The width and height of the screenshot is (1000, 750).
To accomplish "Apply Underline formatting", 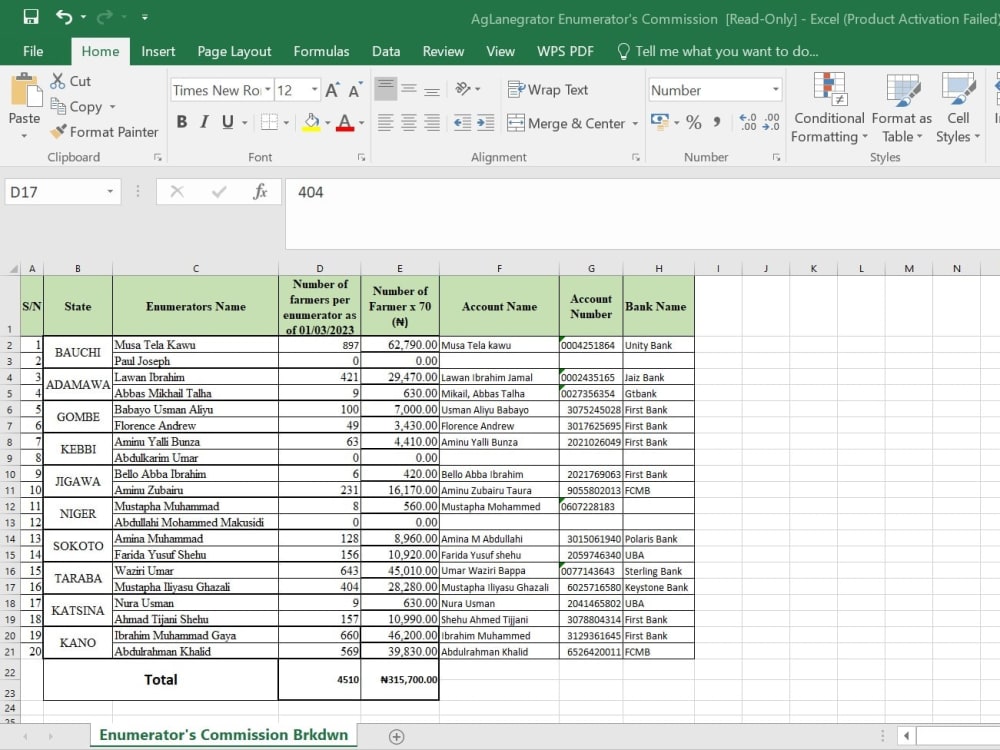I will tap(228, 122).
